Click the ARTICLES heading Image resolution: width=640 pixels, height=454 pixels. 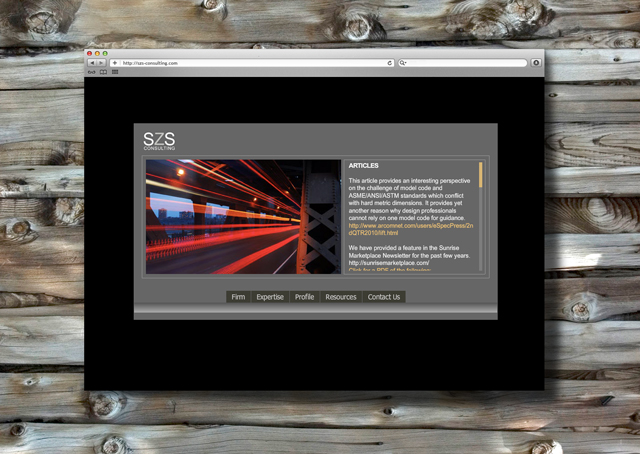363,165
